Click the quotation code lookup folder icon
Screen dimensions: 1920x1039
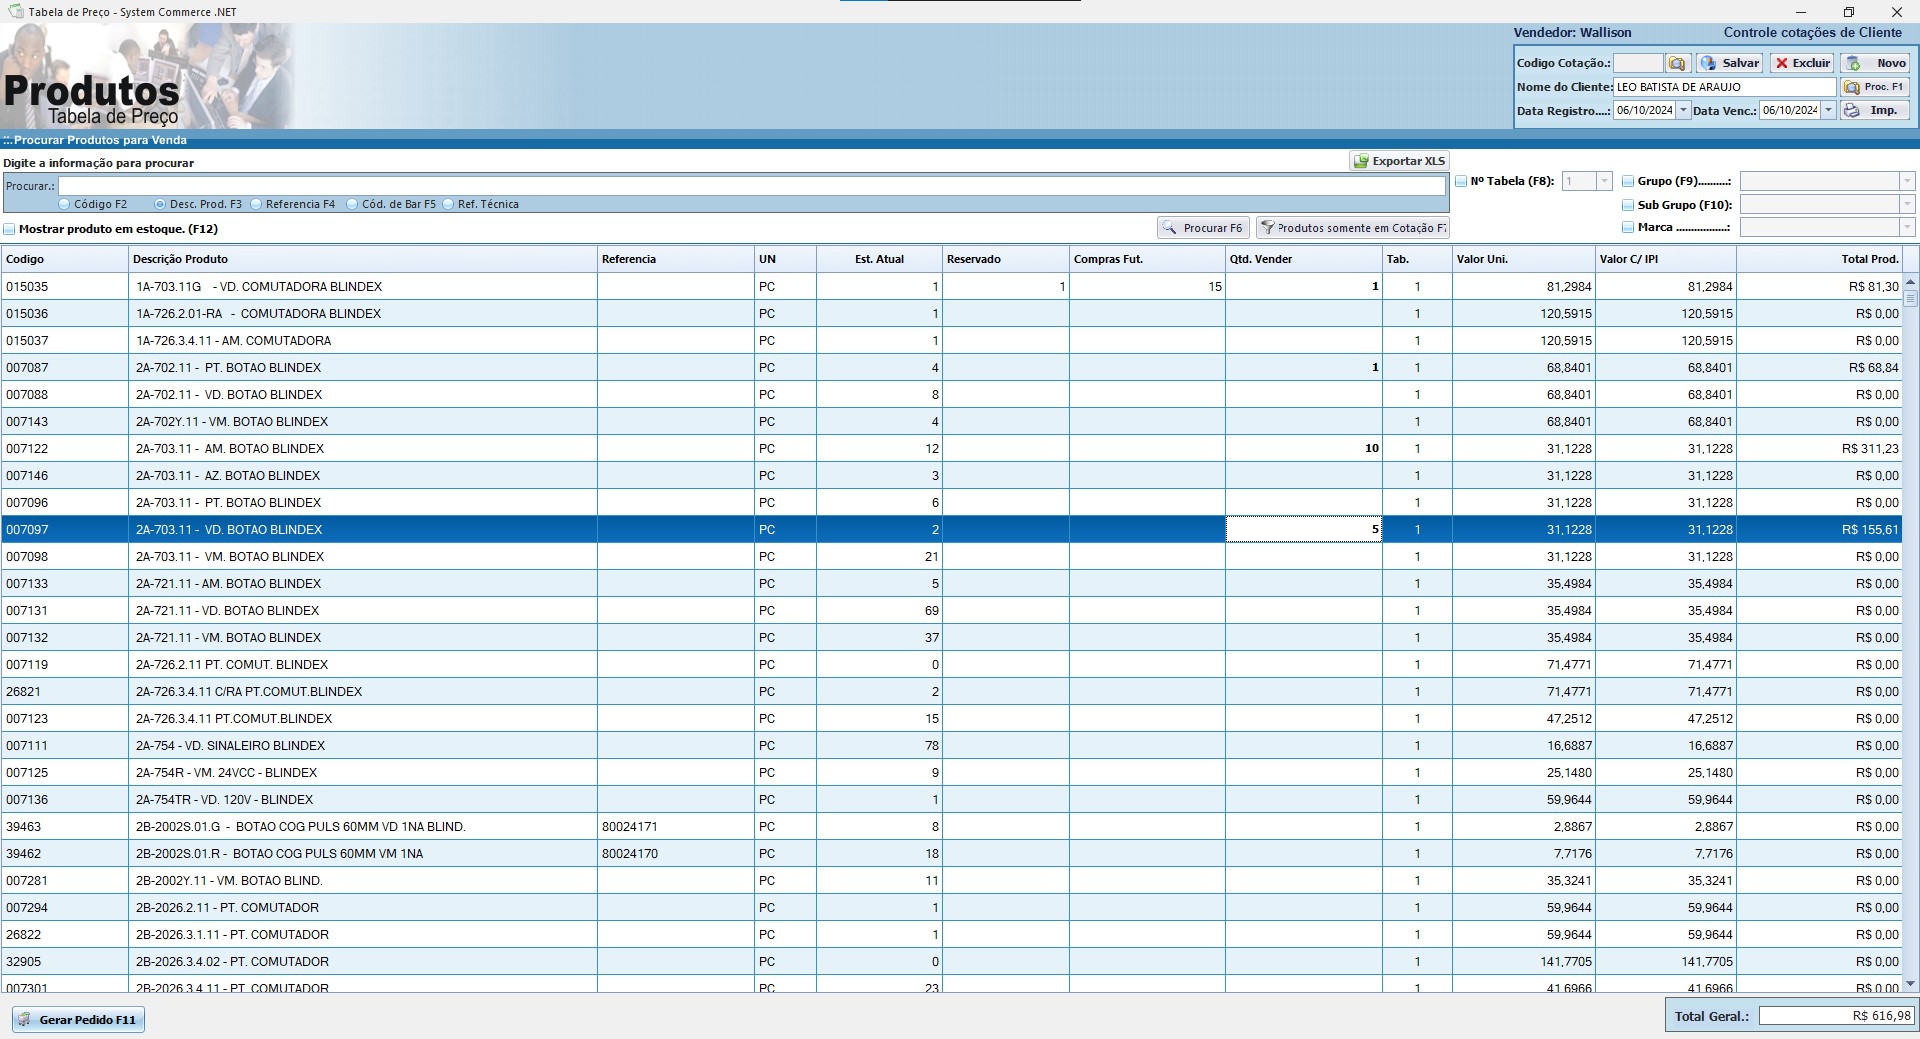pos(1677,63)
